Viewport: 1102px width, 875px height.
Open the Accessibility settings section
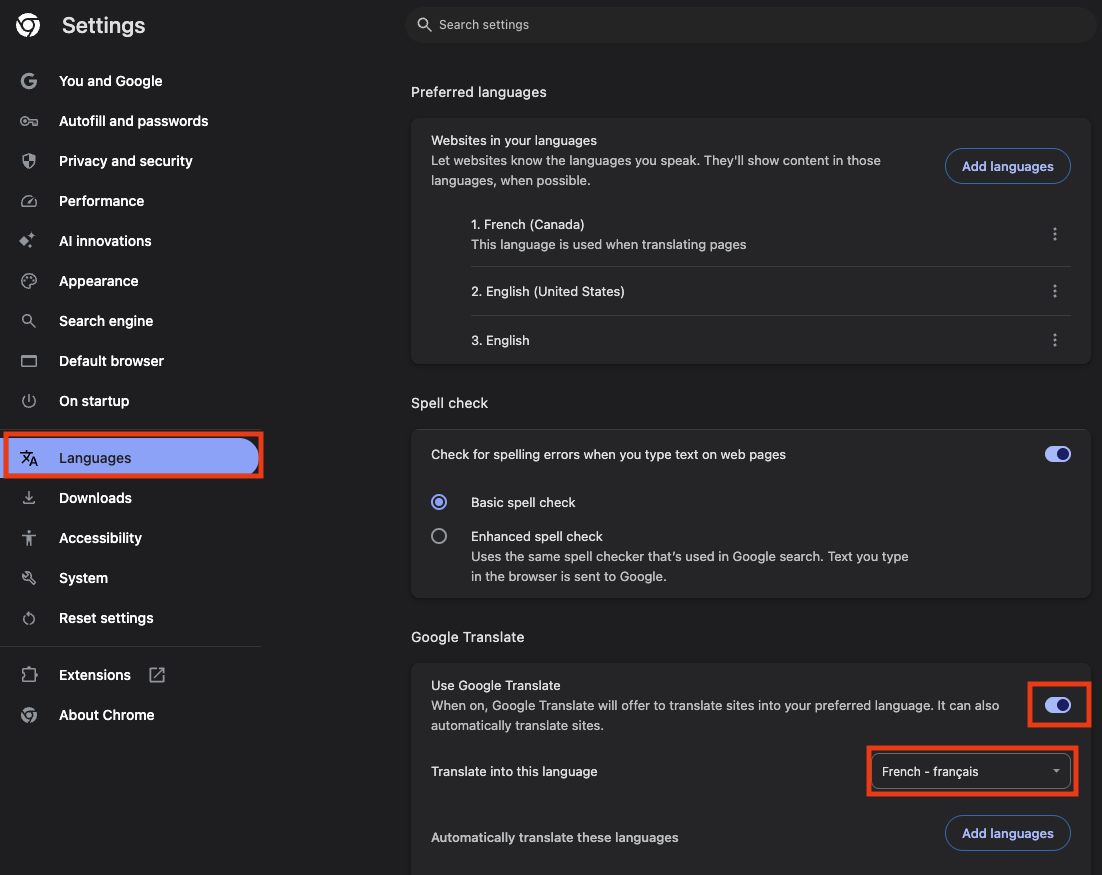100,538
